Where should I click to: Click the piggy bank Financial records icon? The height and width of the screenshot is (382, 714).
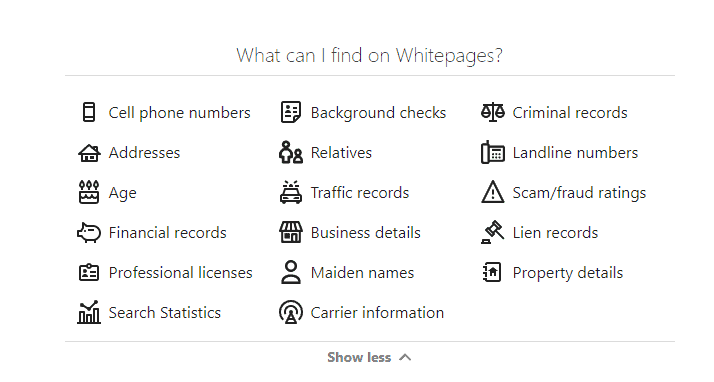(89, 233)
